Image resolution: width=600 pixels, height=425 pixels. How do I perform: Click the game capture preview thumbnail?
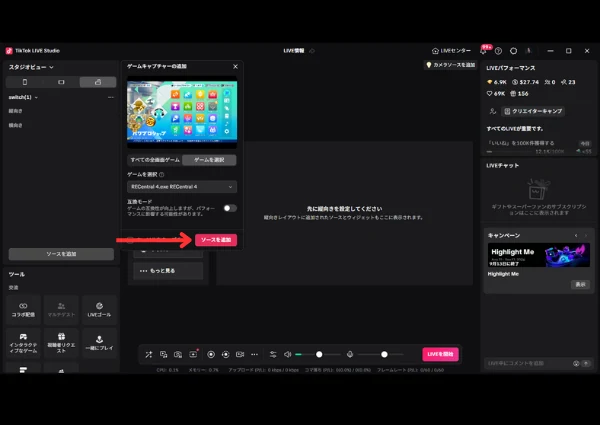(182, 112)
